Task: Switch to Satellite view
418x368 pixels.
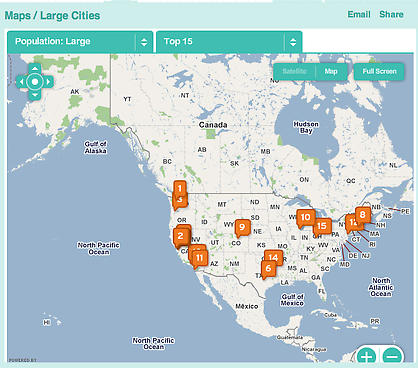Action: click(294, 71)
